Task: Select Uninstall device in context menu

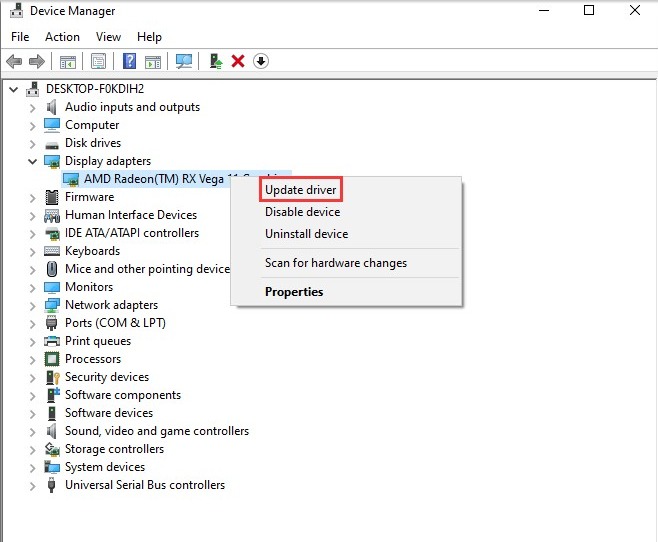Action: tap(306, 234)
